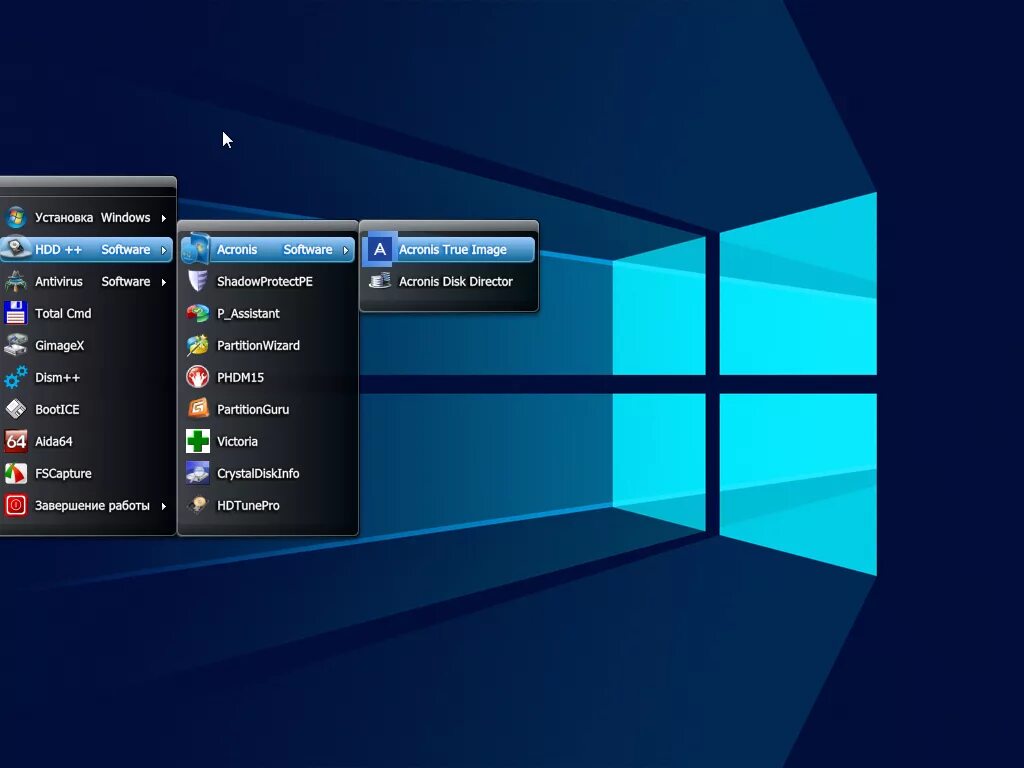Launch Acronis Disk Director
The width and height of the screenshot is (1024, 768).
click(449, 281)
